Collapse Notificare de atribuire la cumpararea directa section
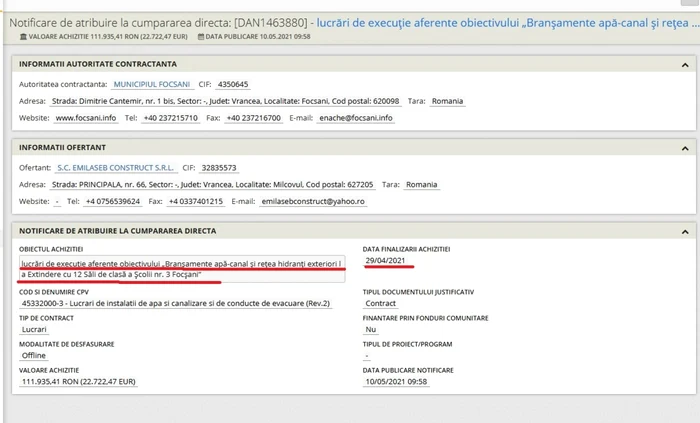The height and width of the screenshot is (423, 700). pos(685,232)
